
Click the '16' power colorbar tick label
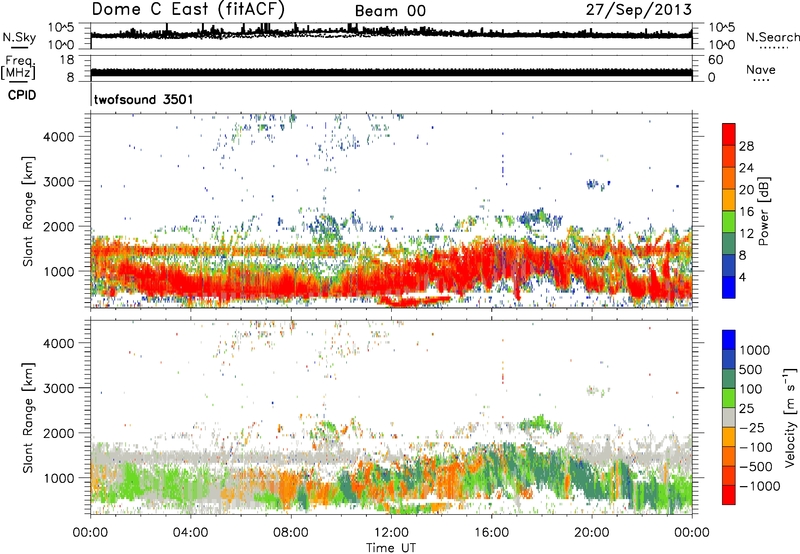[x=746, y=211]
